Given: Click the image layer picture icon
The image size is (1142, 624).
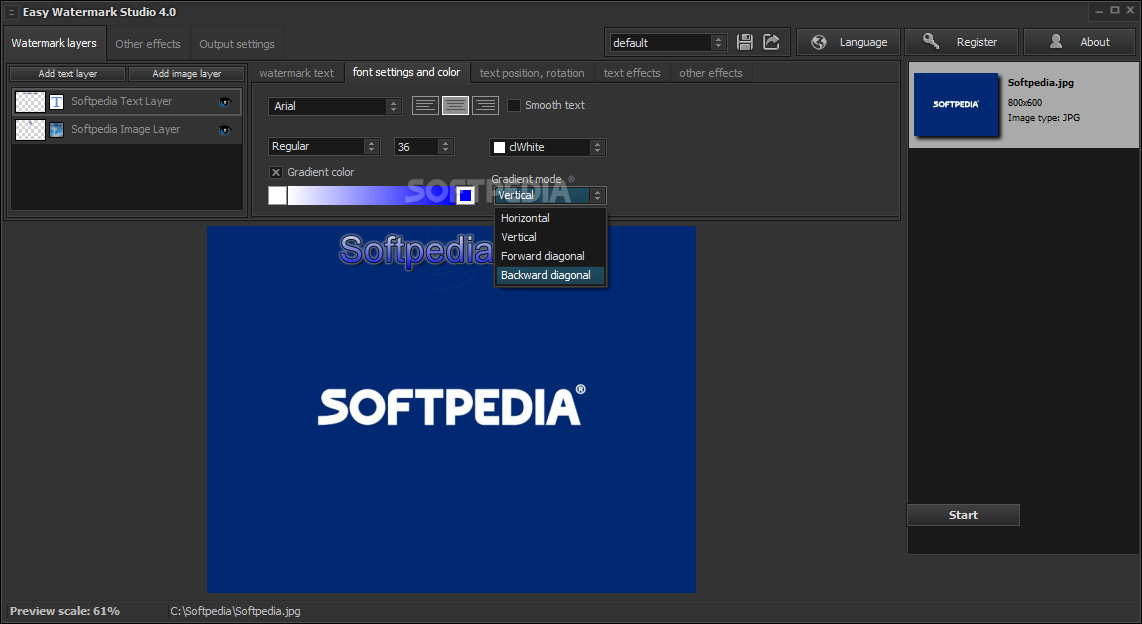Looking at the screenshot, I should tap(56, 130).
